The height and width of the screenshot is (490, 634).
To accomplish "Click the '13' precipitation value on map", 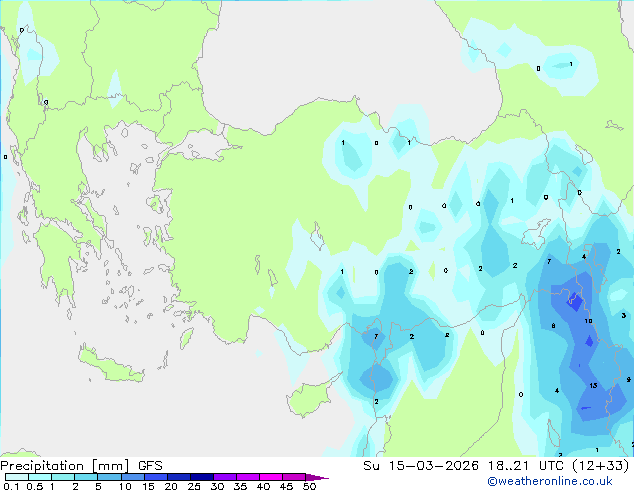I will point(593,385).
